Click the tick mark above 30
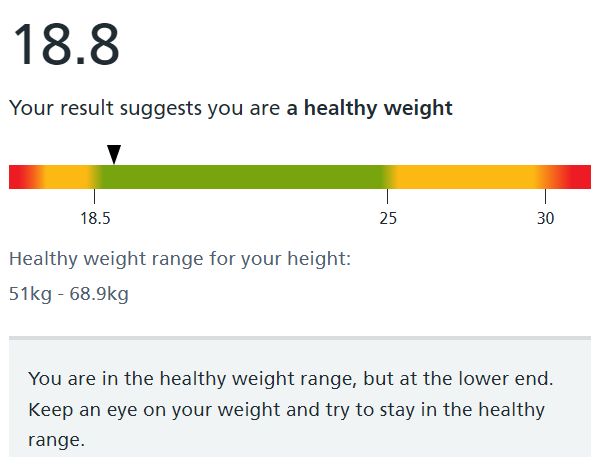This screenshot has height=457, width=607. (x=545, y=196)
